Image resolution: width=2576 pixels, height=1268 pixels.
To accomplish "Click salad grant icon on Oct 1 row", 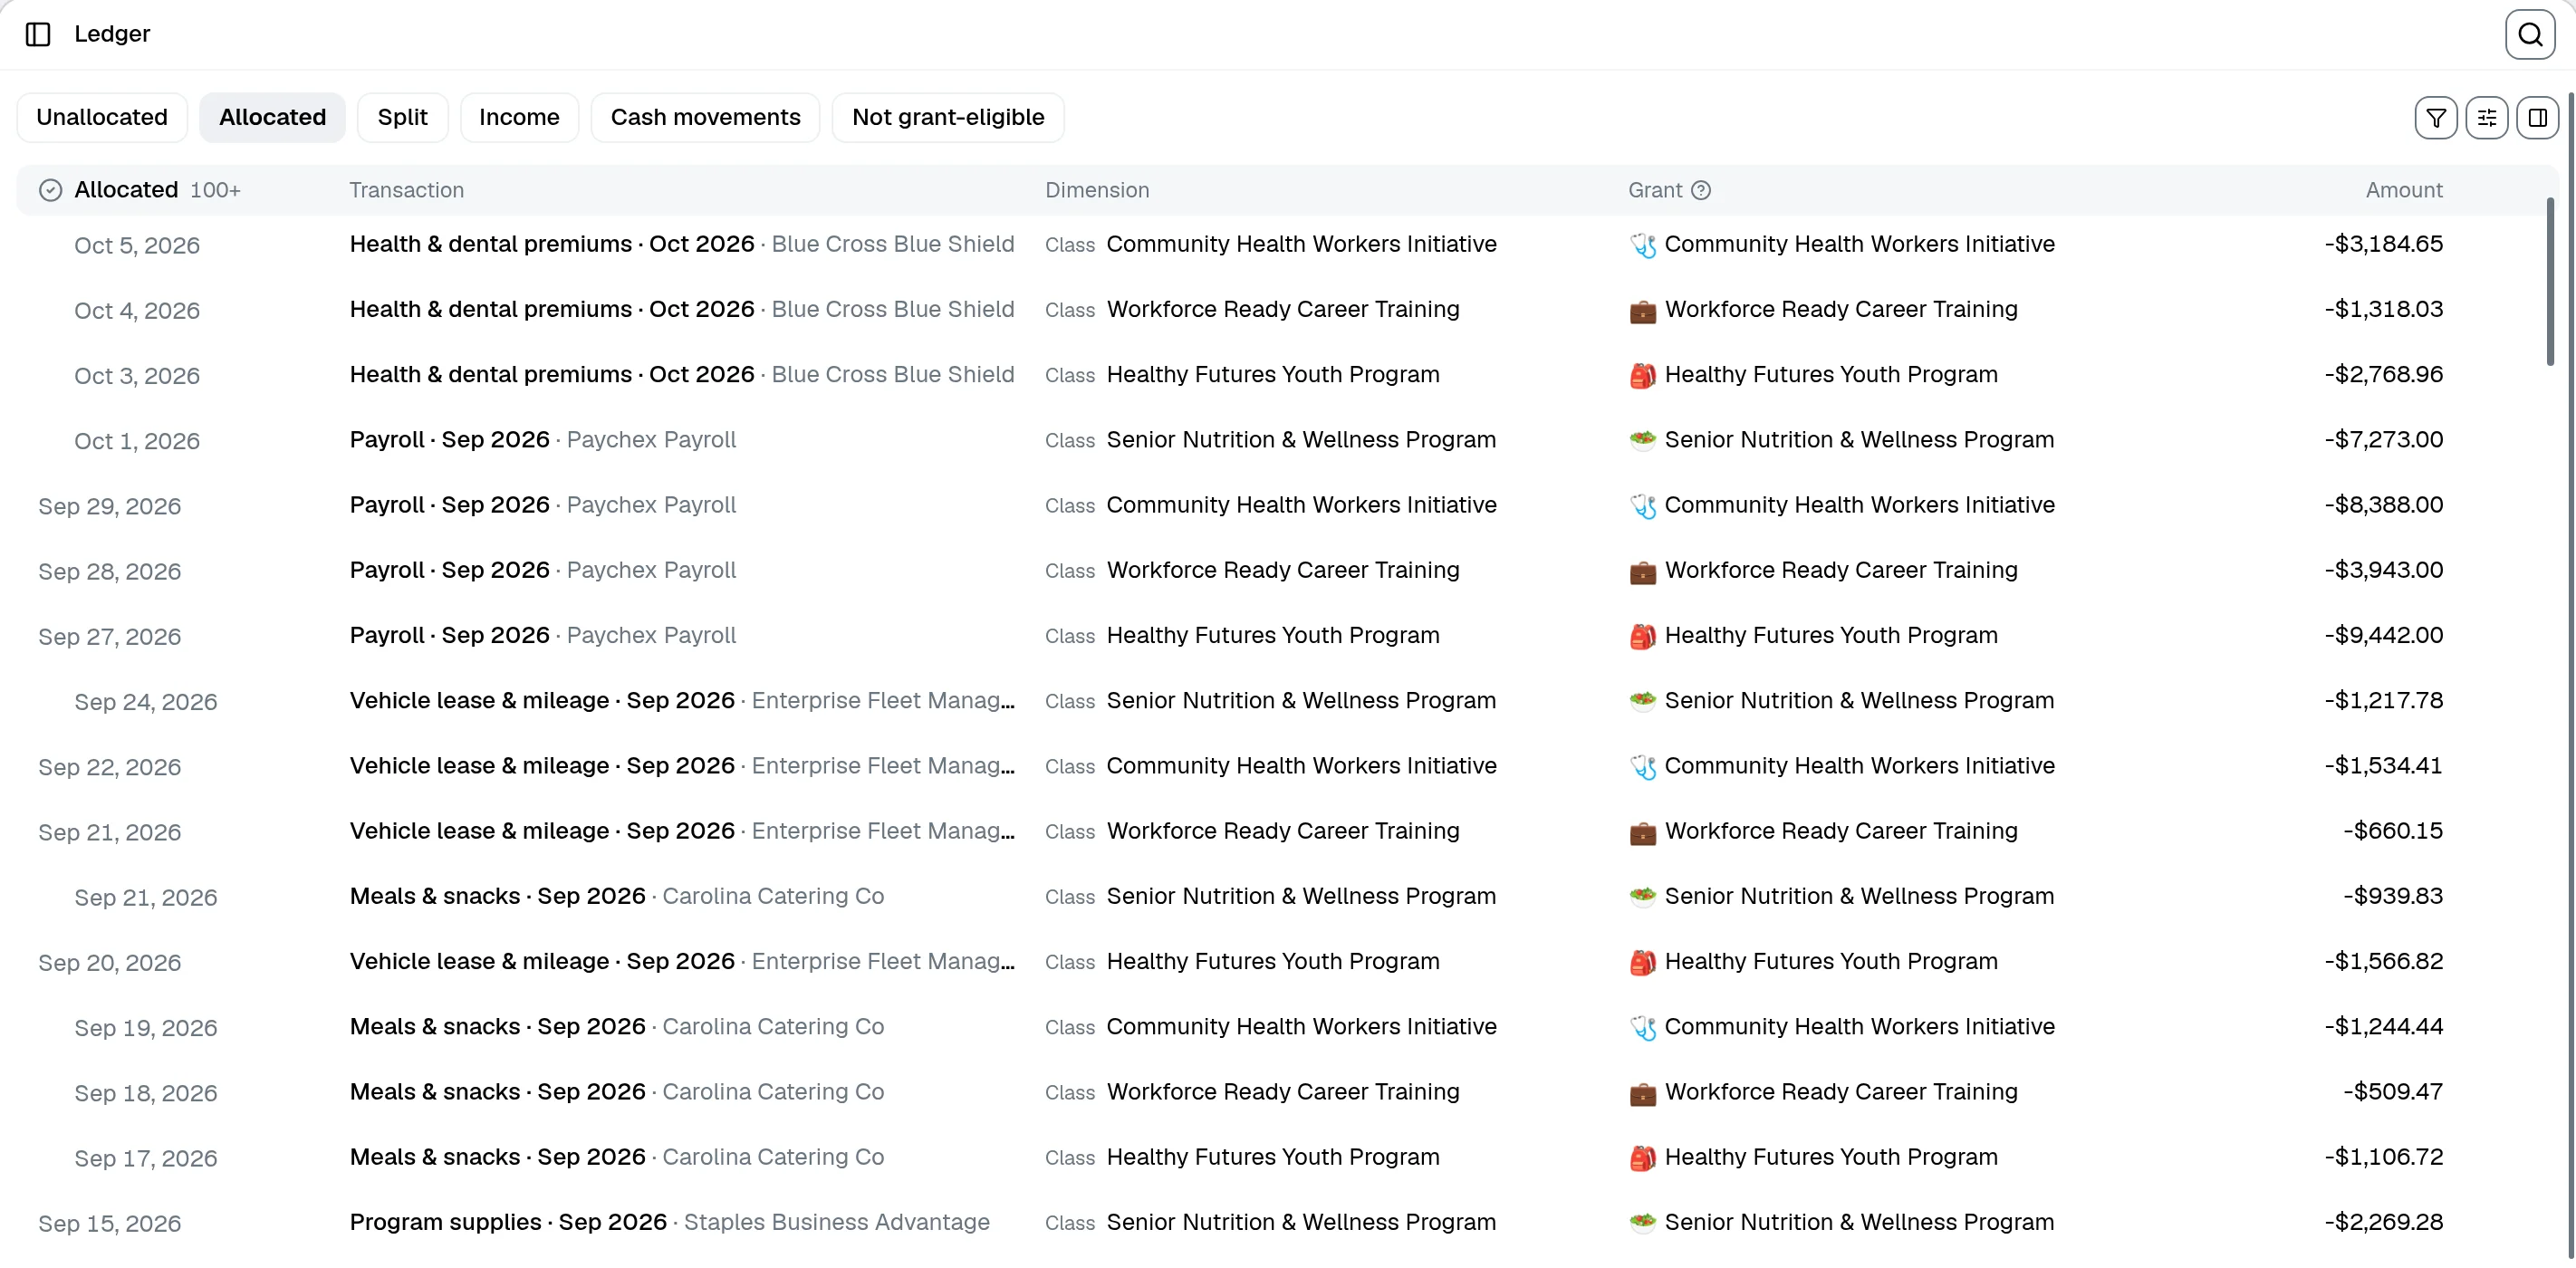I will [x=1643, y=440].
